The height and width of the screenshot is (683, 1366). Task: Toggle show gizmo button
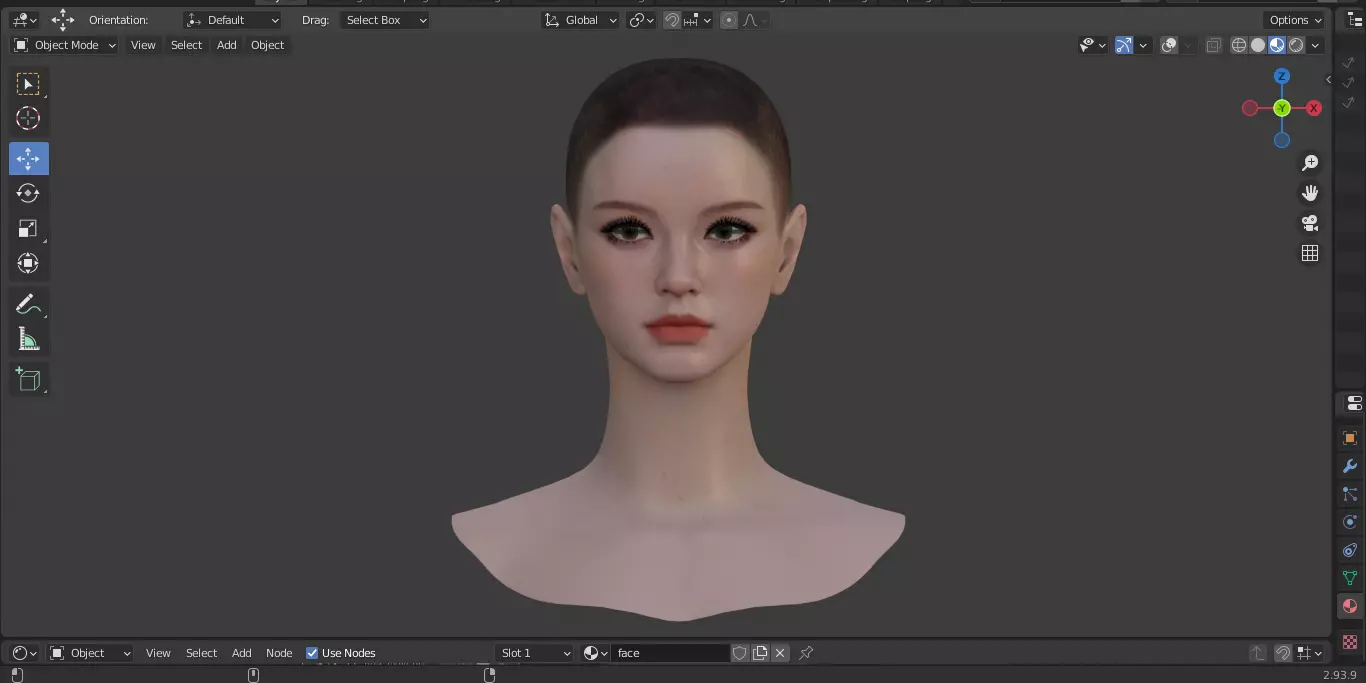click(1124, 45)
